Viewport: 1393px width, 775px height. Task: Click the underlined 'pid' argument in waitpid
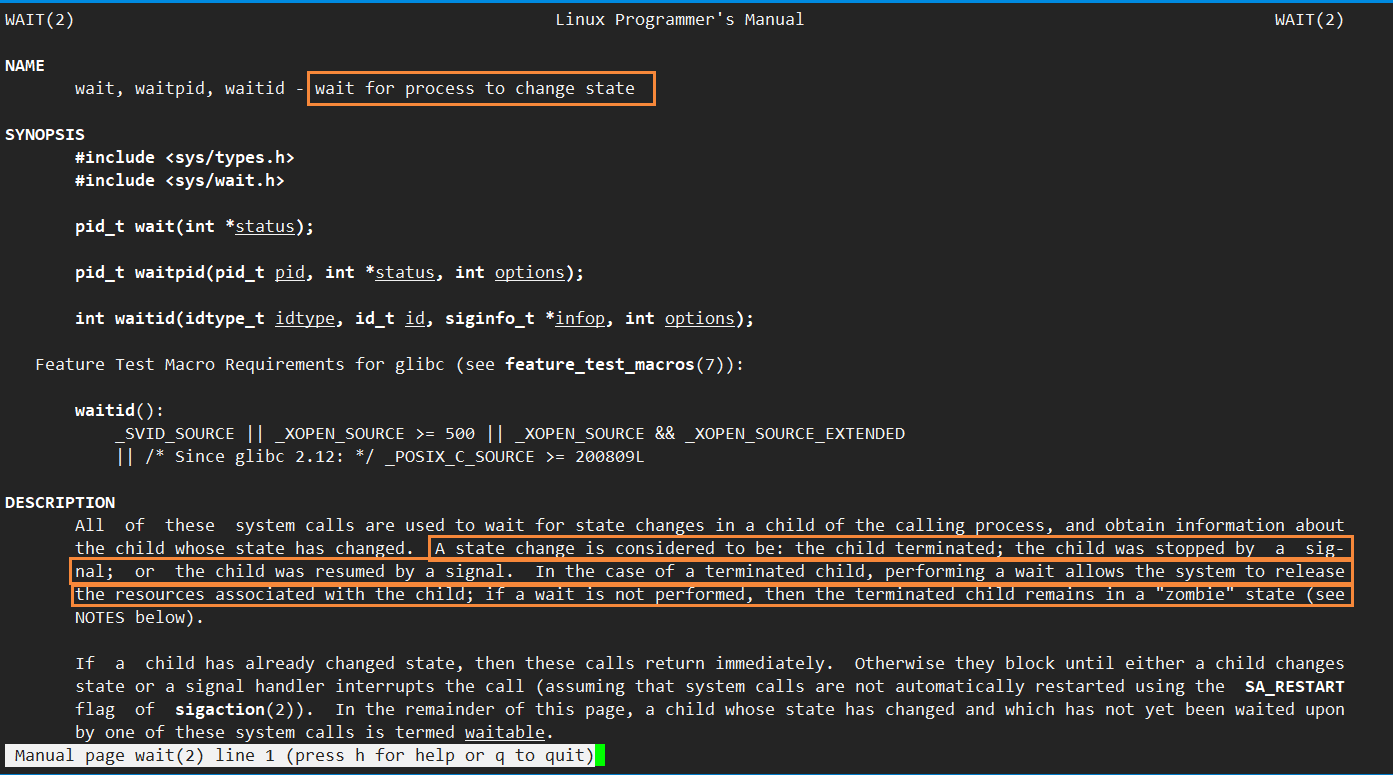[x=290, y=273]
